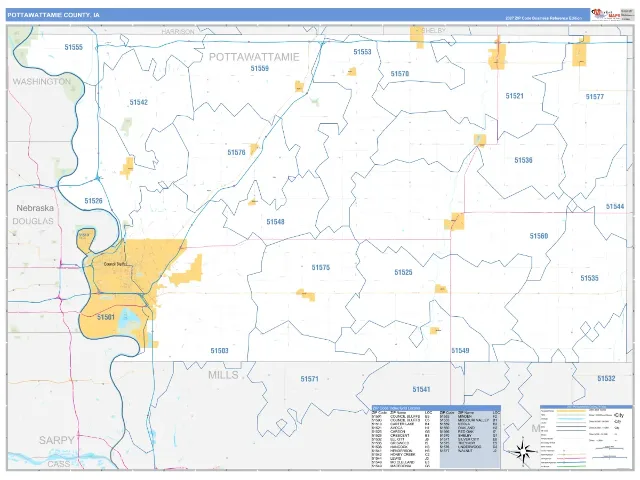
Task: Click ZIP code label 51525
Action: (x=403, y=272)
